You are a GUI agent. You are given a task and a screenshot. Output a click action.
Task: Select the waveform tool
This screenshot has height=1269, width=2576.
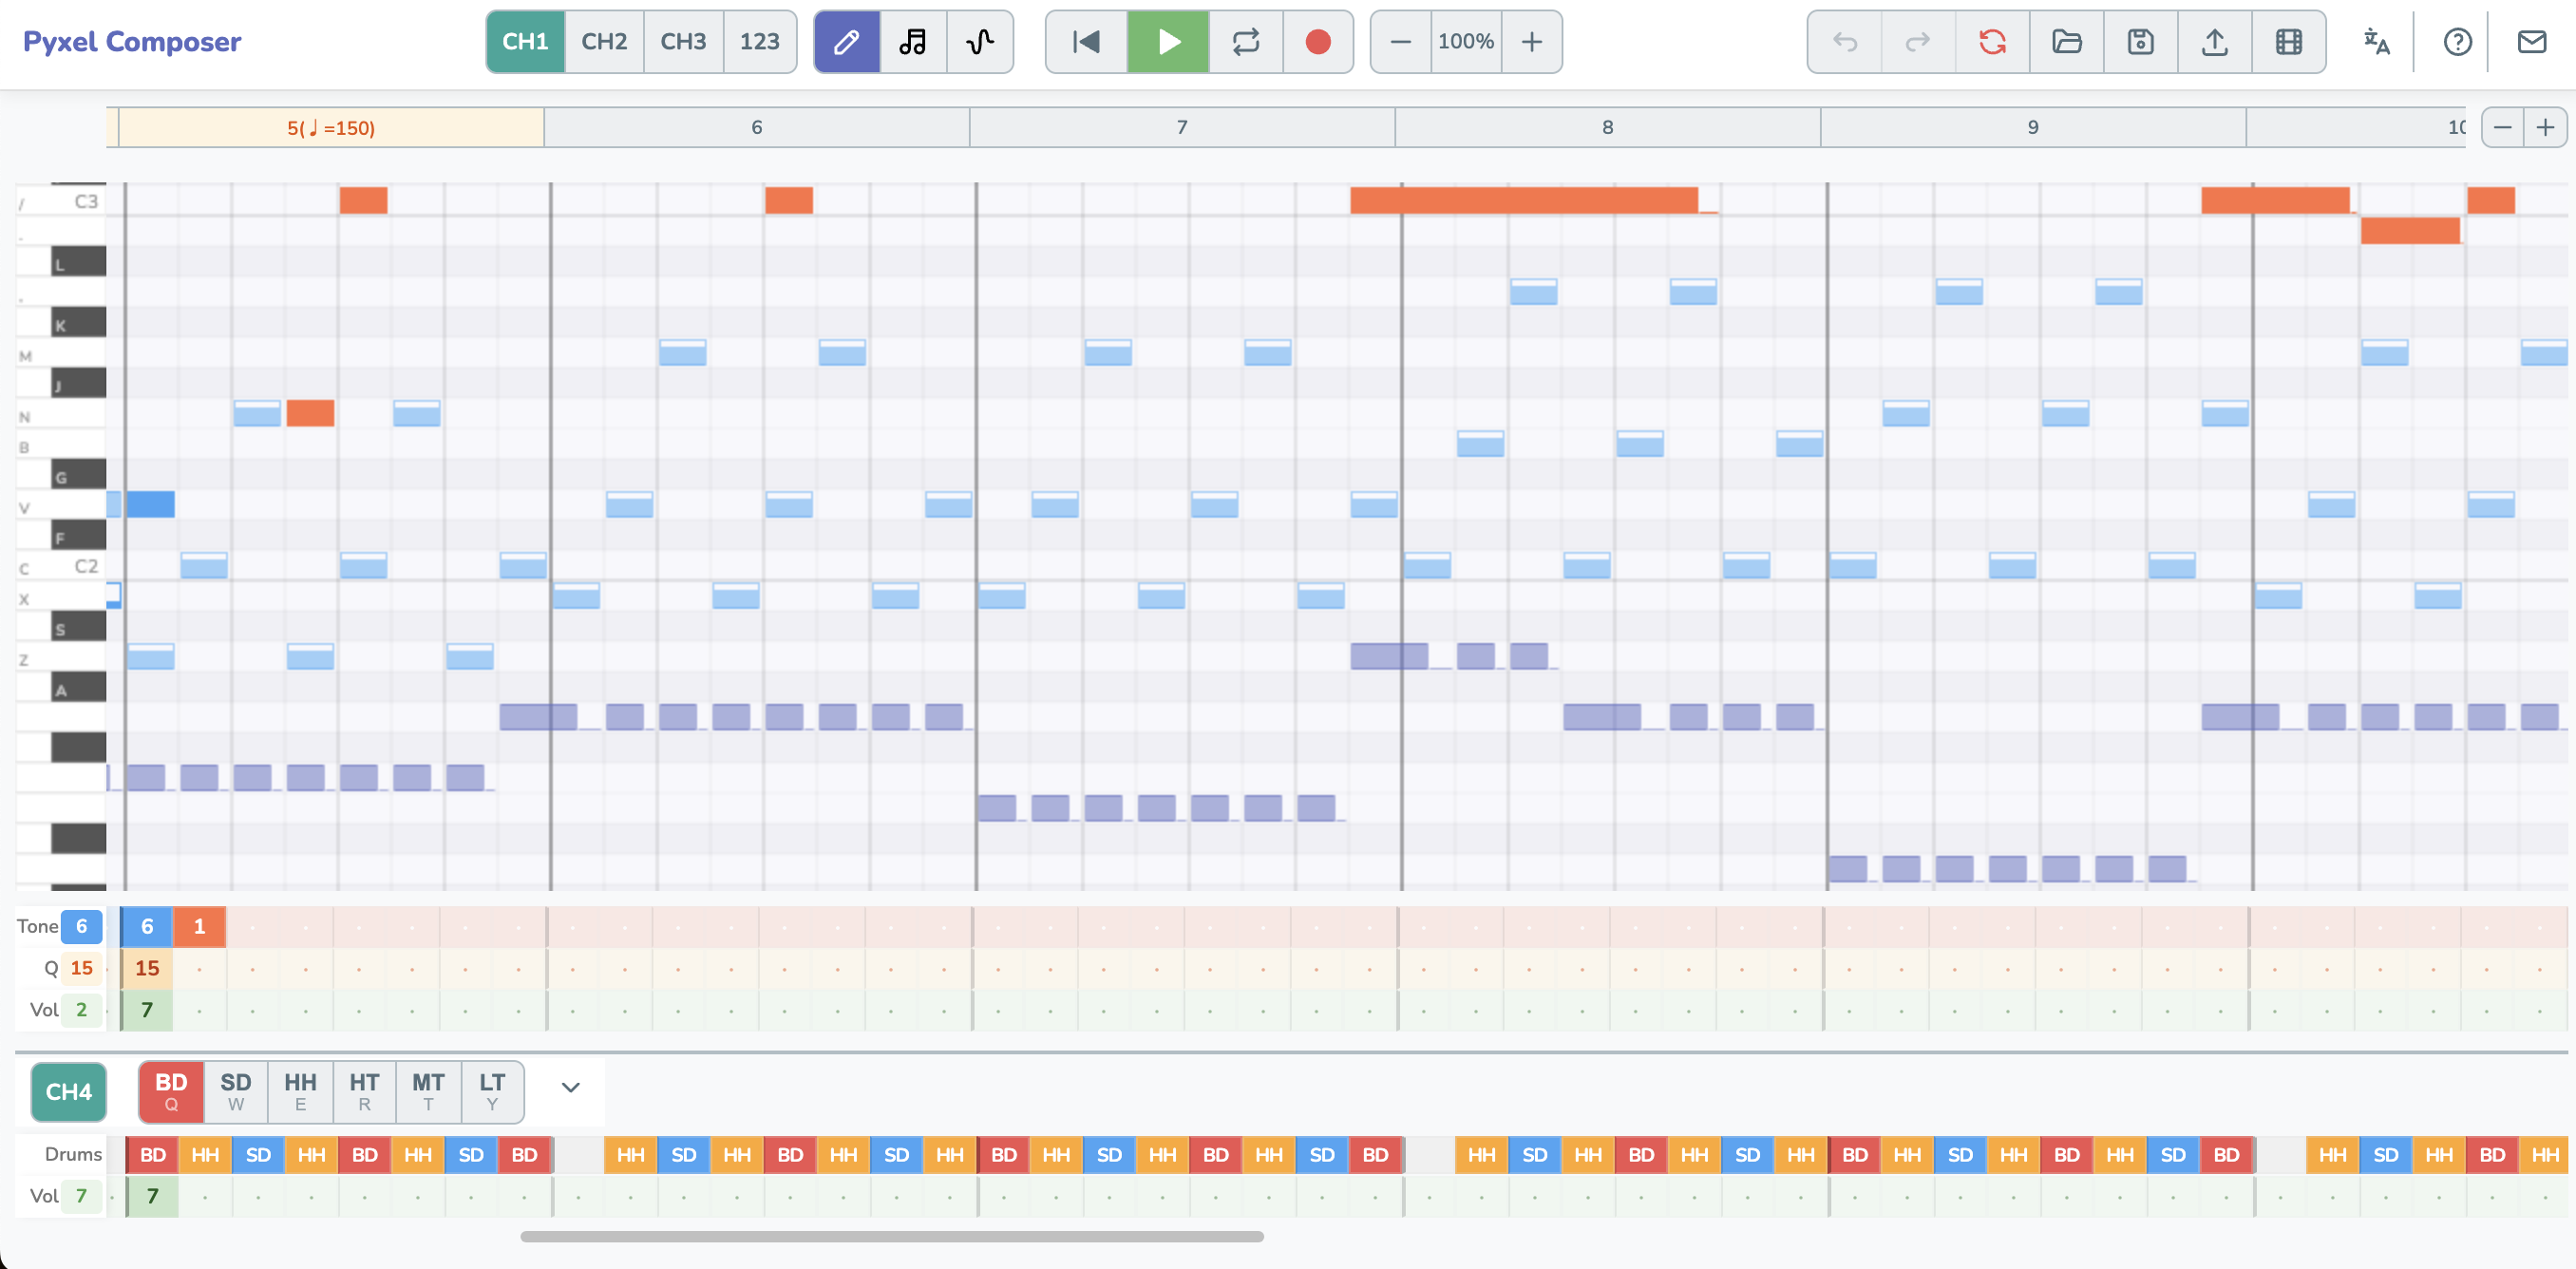(980, 42)
